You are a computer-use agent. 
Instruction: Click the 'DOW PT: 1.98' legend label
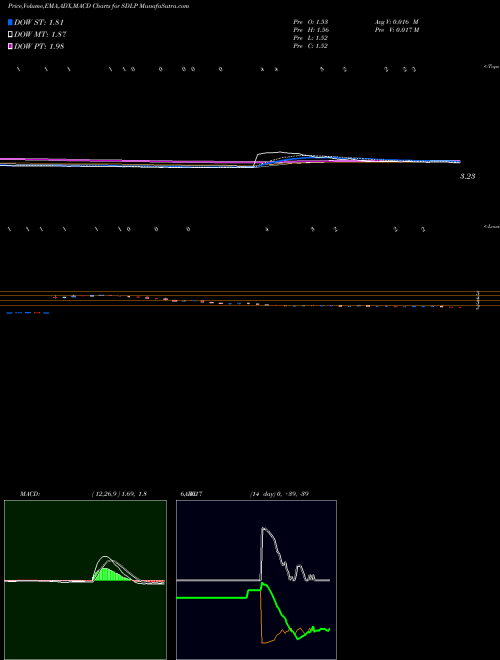(39, 46)
